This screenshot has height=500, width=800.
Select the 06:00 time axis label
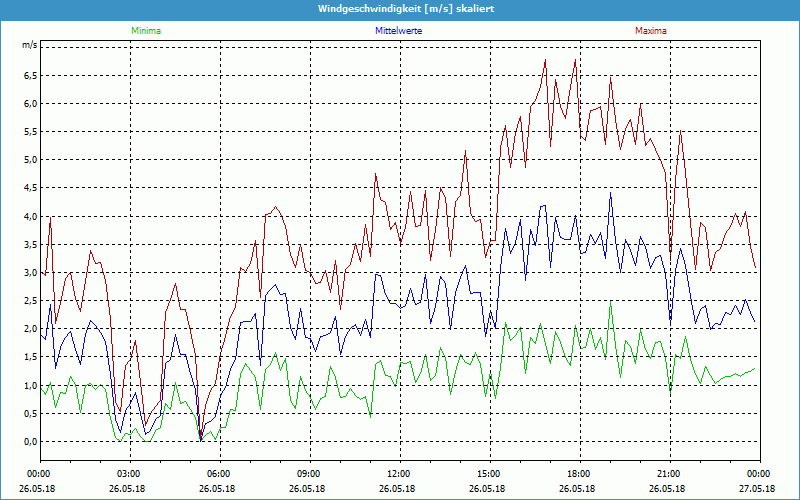click(x=219, y=474)
